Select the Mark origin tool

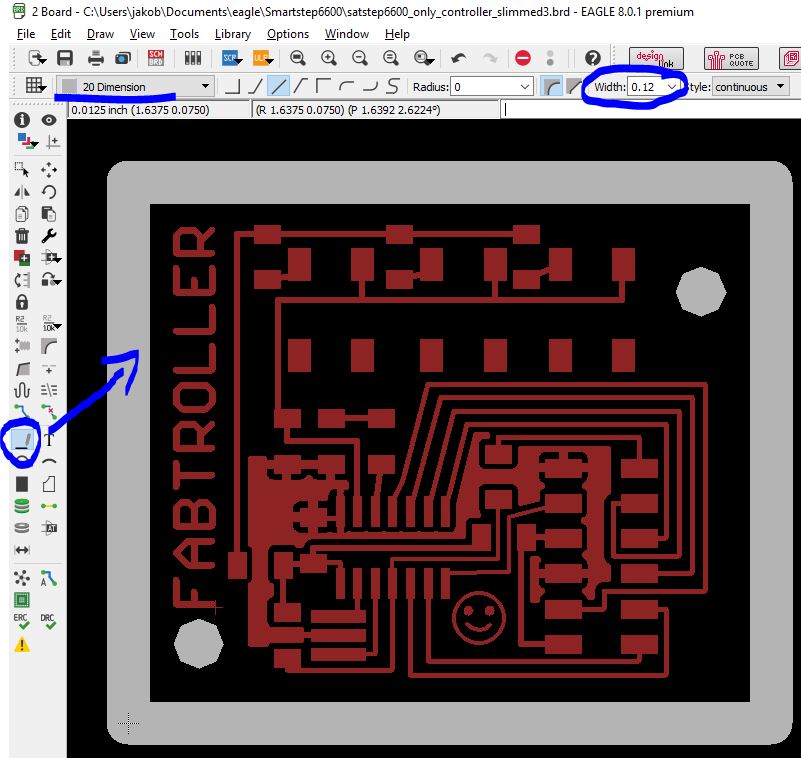tap(53, 141)
